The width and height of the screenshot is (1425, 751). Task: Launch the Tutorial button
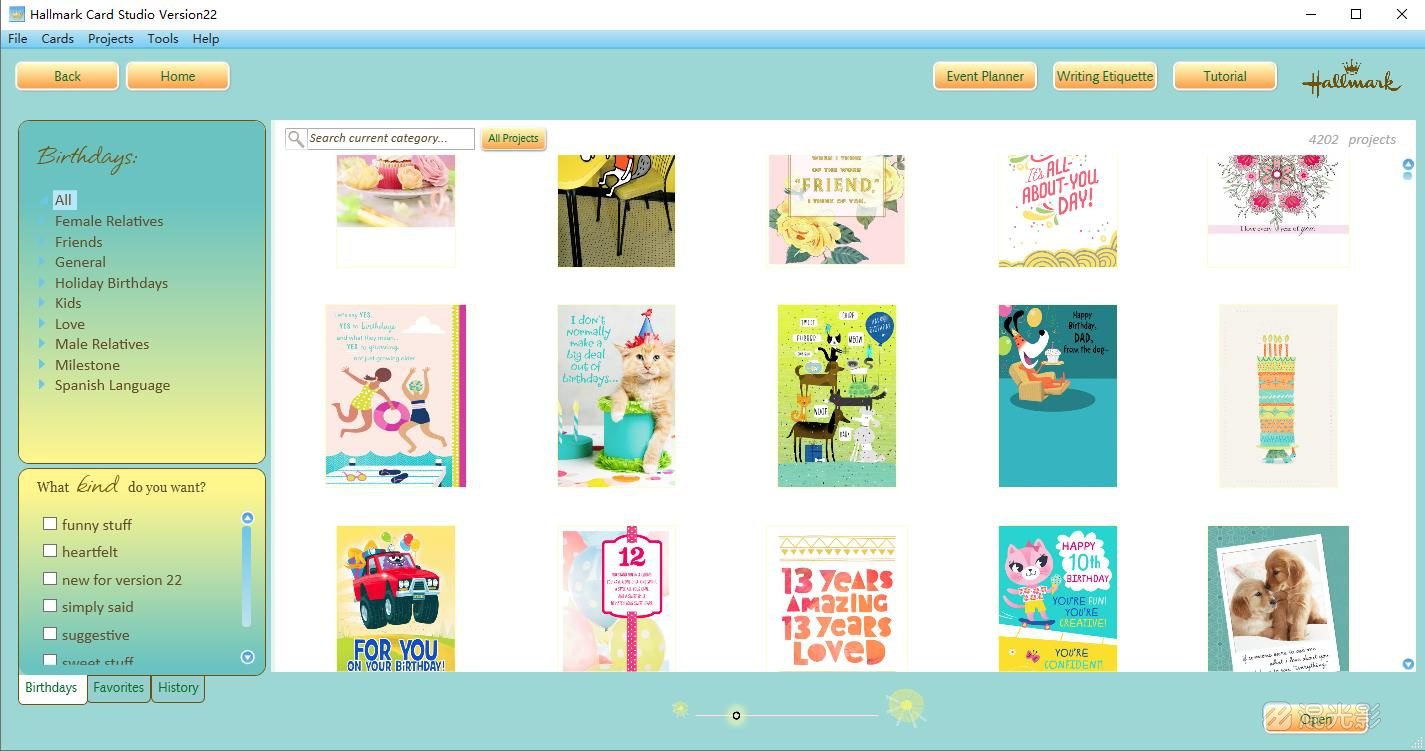click(x=1225, y=76)
